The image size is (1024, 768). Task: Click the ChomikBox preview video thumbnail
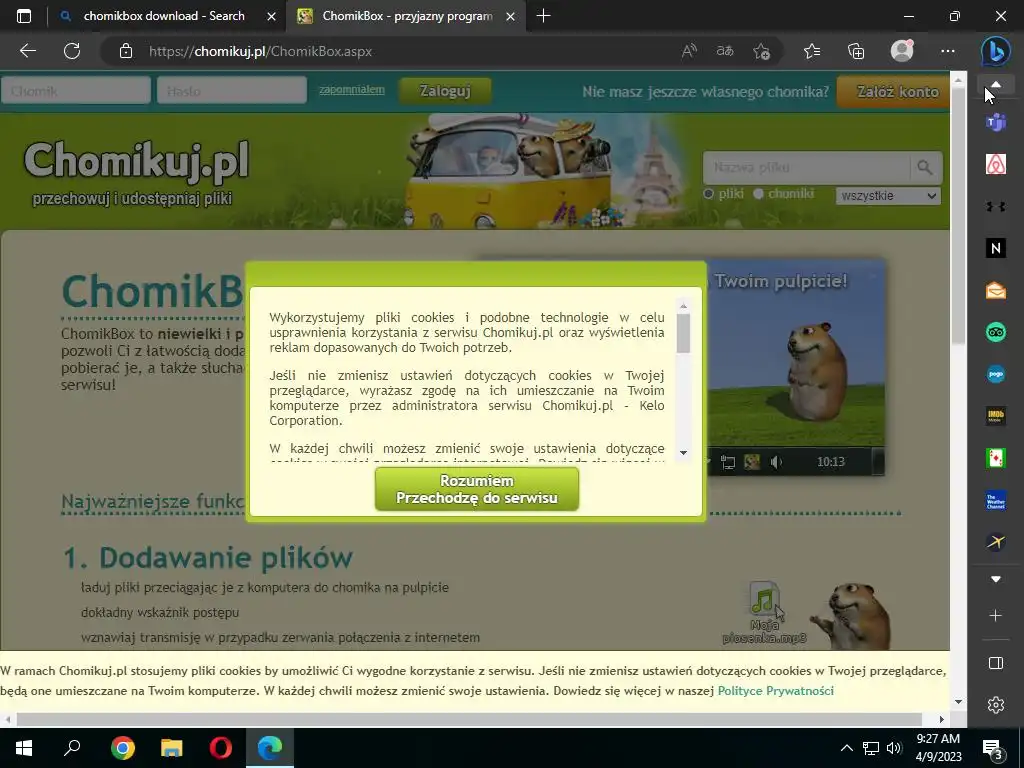pos(795,366)
